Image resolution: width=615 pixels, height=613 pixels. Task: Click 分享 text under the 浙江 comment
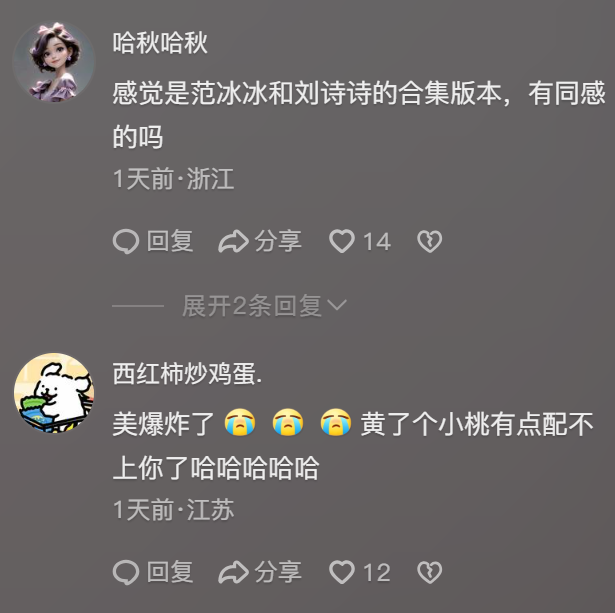point(278,241)
